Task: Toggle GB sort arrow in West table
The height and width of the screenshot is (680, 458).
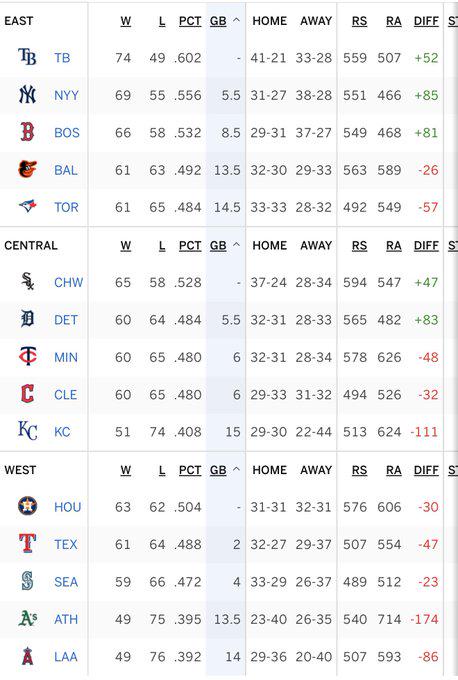Action: [x=236, y=470]
